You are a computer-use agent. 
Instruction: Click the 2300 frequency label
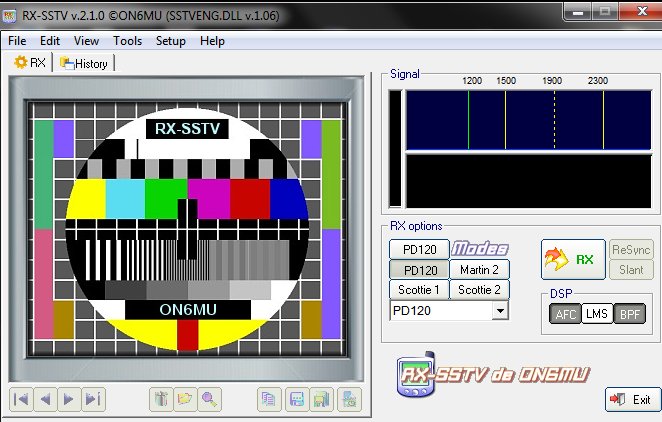pos(598,81)
